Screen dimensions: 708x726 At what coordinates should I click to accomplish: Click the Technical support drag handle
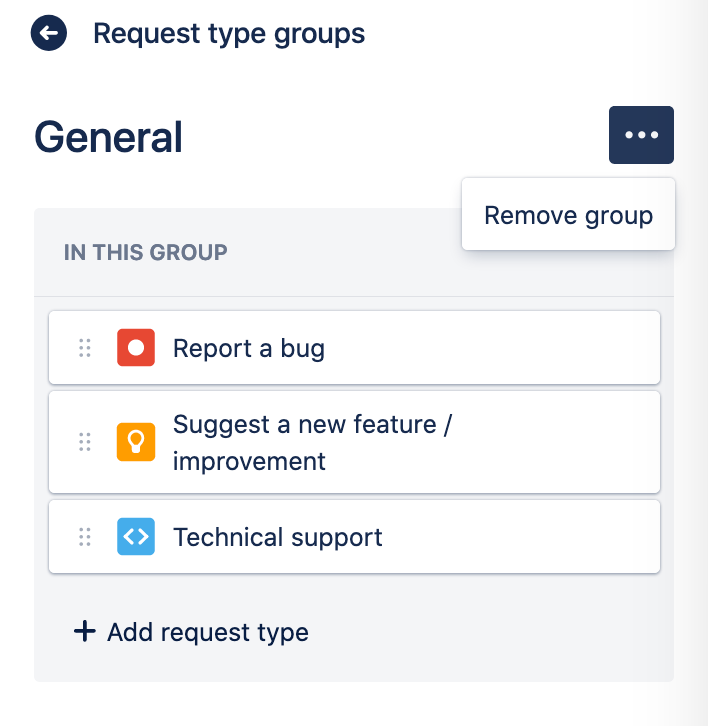tap(85, 537)
